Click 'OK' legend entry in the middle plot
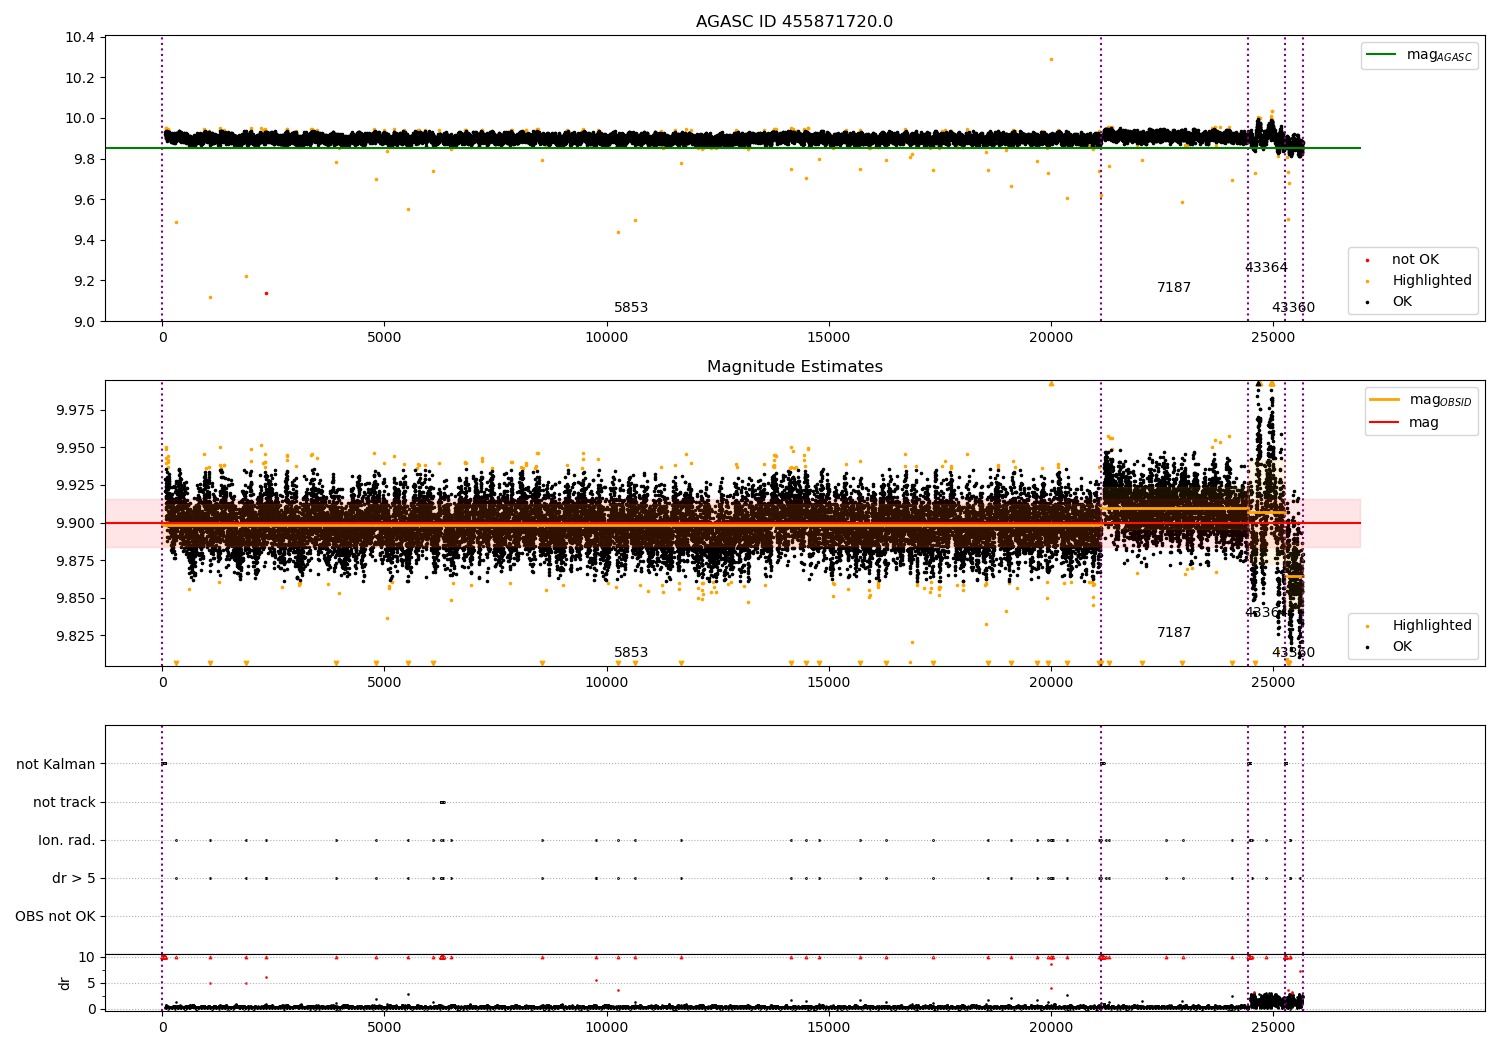 pyautogui.click(x=1402, y=647)
